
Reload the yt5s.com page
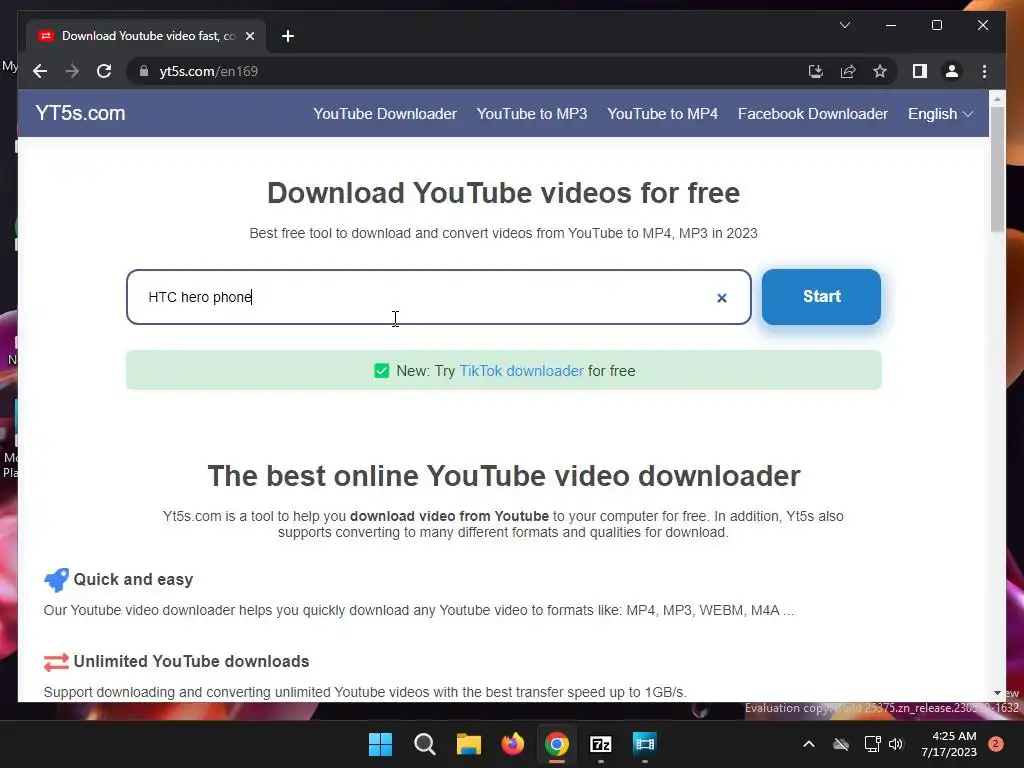coord(104,71)
